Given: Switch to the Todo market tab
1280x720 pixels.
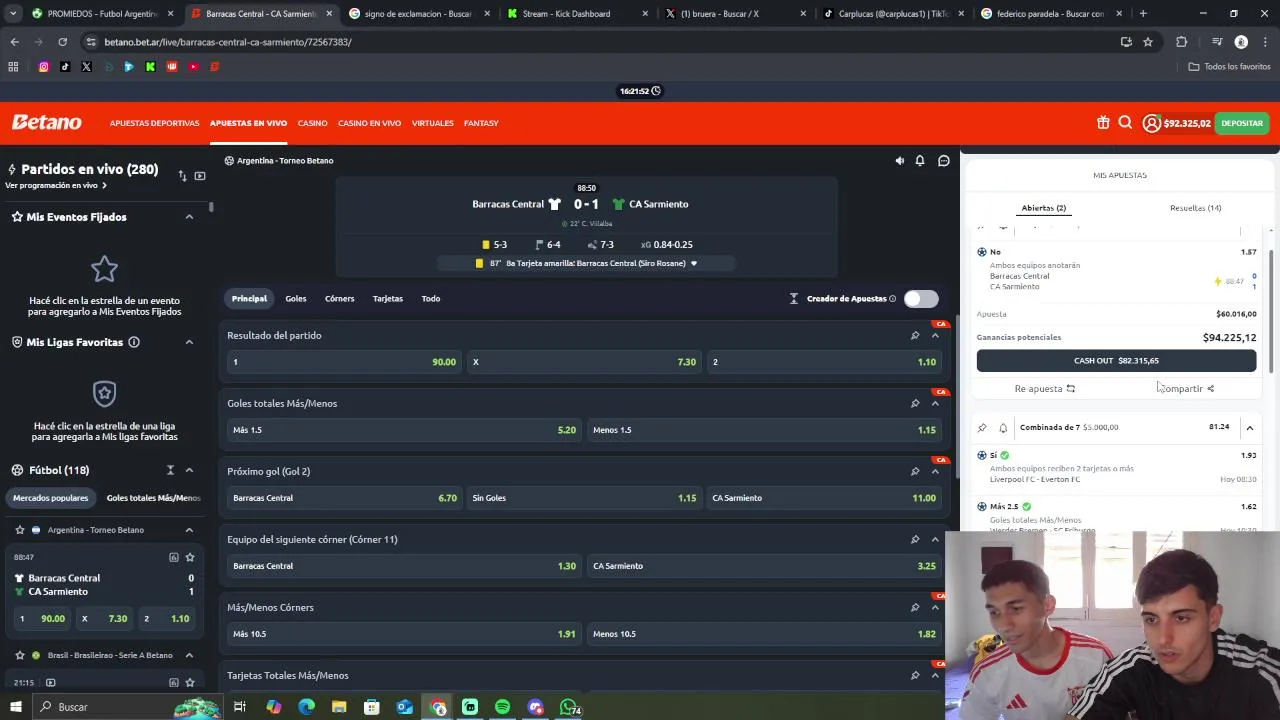Looking at the screenshot, I should pyautogui.click(x=431, y=298).
